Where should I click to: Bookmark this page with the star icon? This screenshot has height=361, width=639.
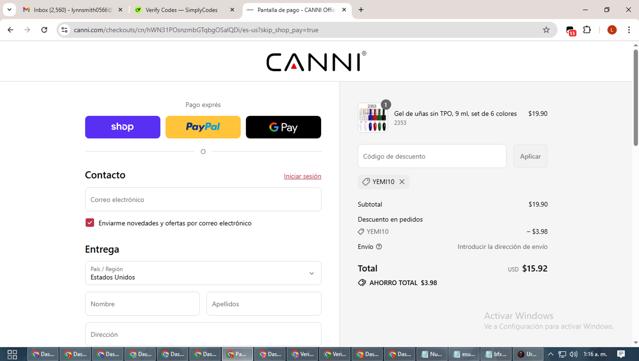click(546, 30)
